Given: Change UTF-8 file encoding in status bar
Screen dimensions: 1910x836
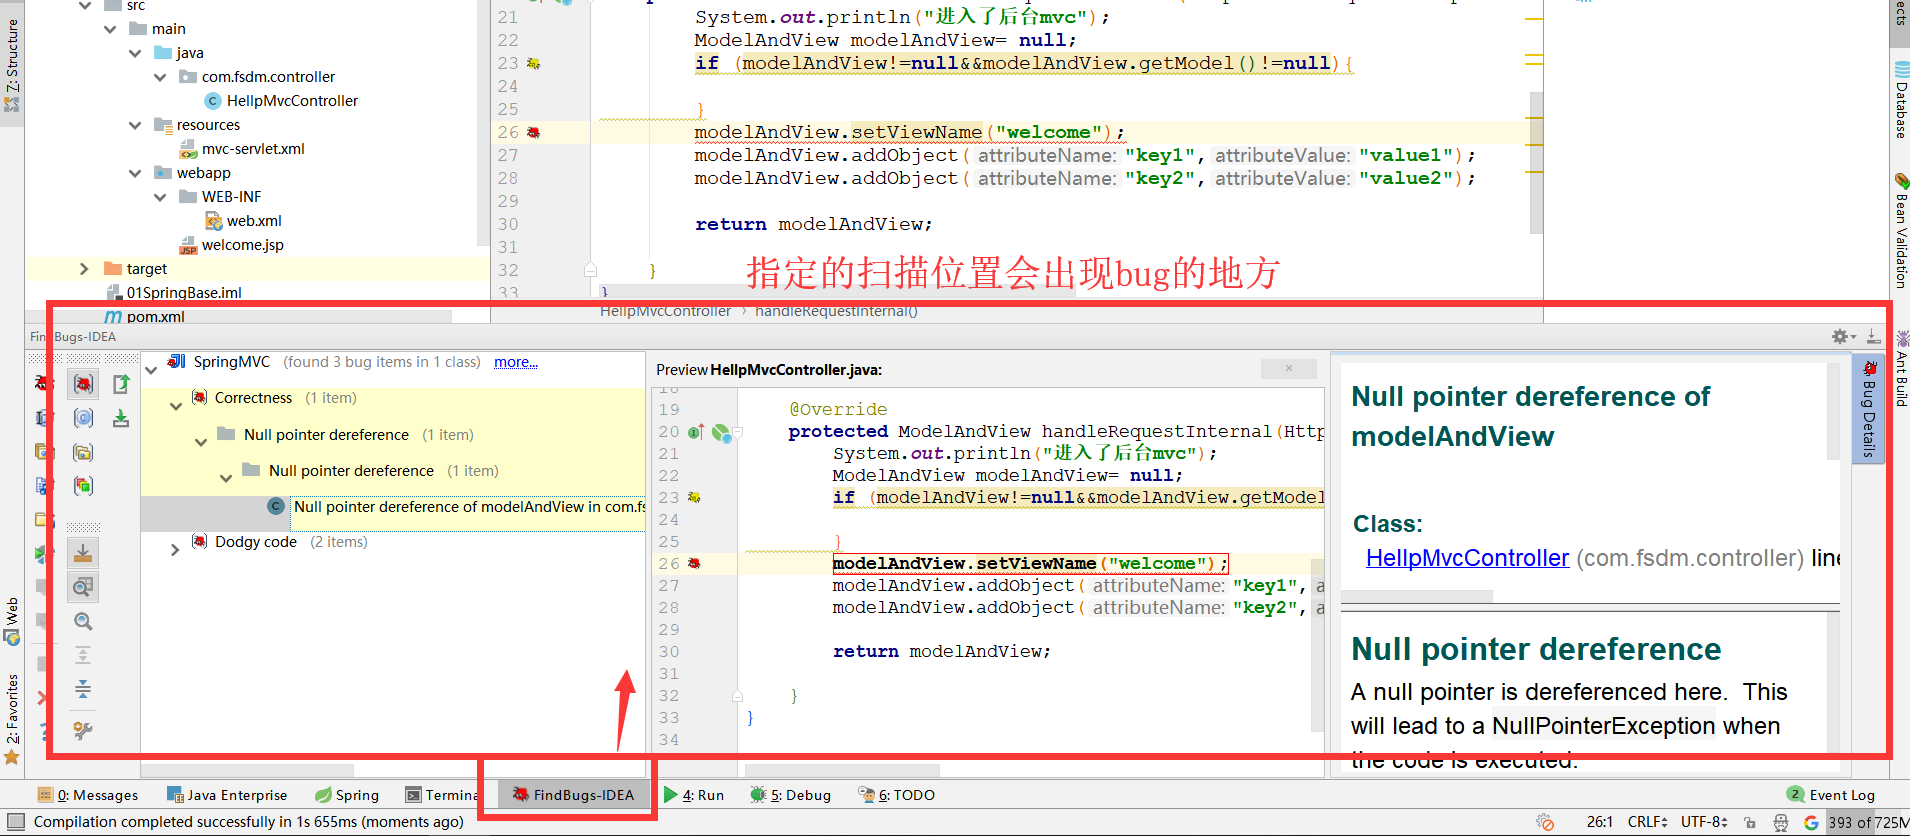Looking at the screenshot, I should 1704,822.
